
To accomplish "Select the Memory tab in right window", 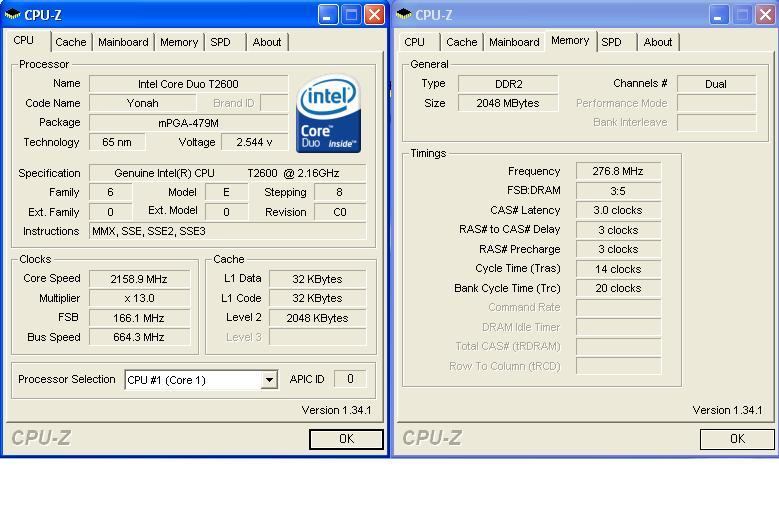I will click(570, 40).
